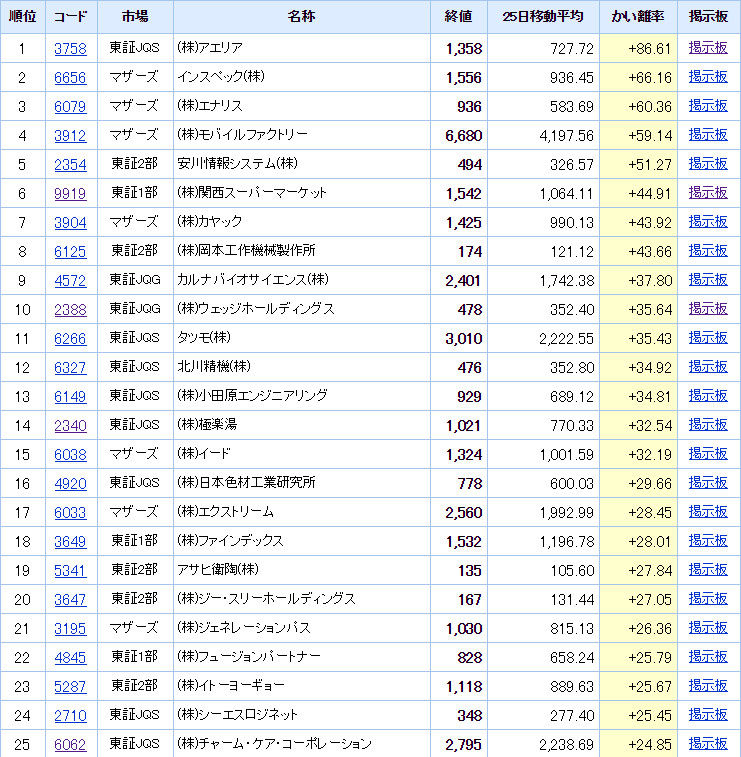Open 掲示板 link for (株)エナリス
This screenshot has height=757, width=741.
click(x=708, y=106)
